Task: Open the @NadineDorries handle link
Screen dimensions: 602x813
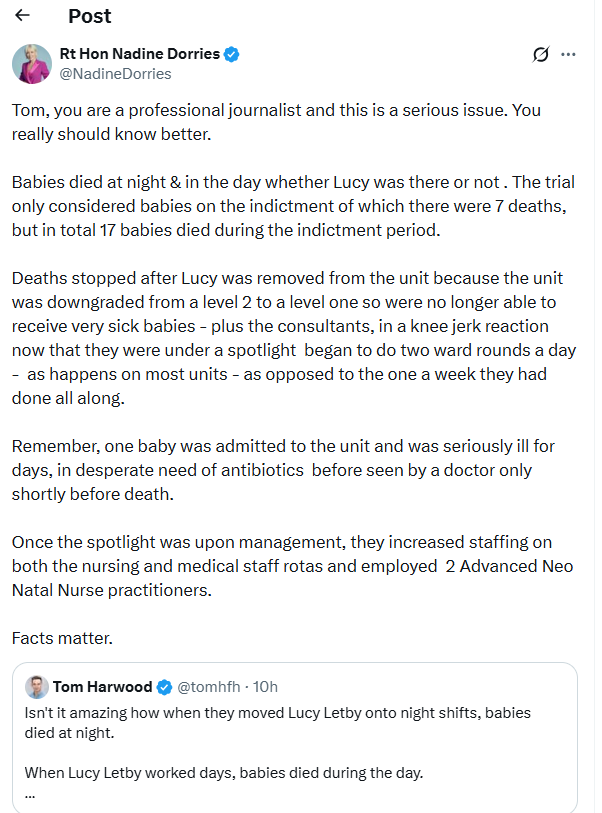Action: (115, 74)
